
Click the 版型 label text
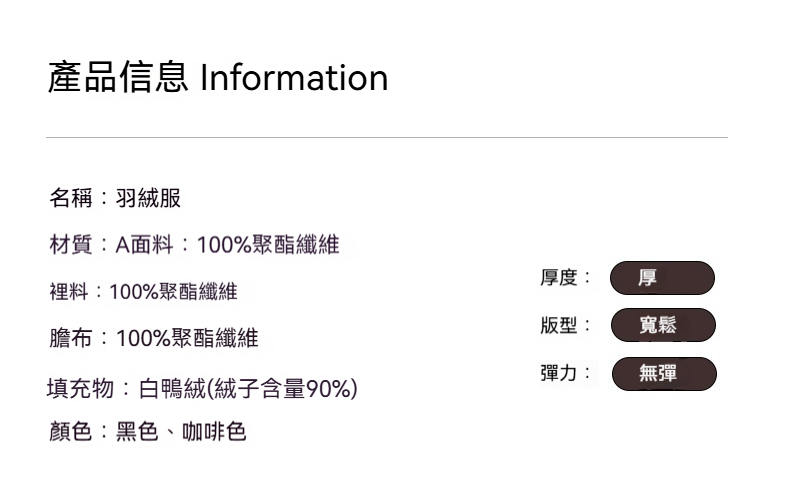(x=560, y=325)
